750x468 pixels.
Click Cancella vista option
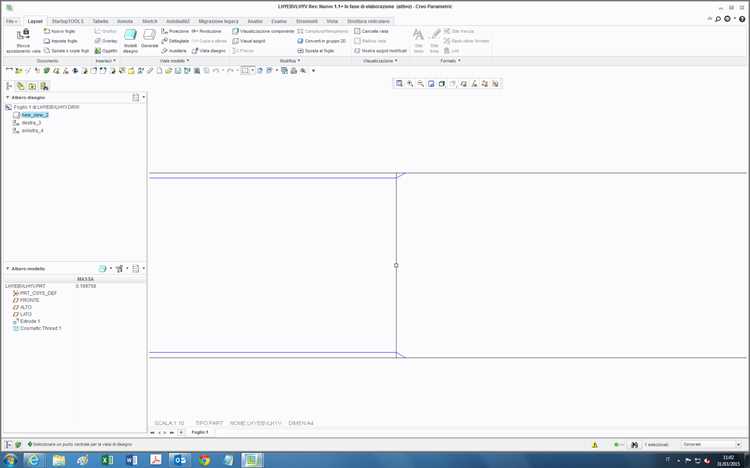coord(371,31)
